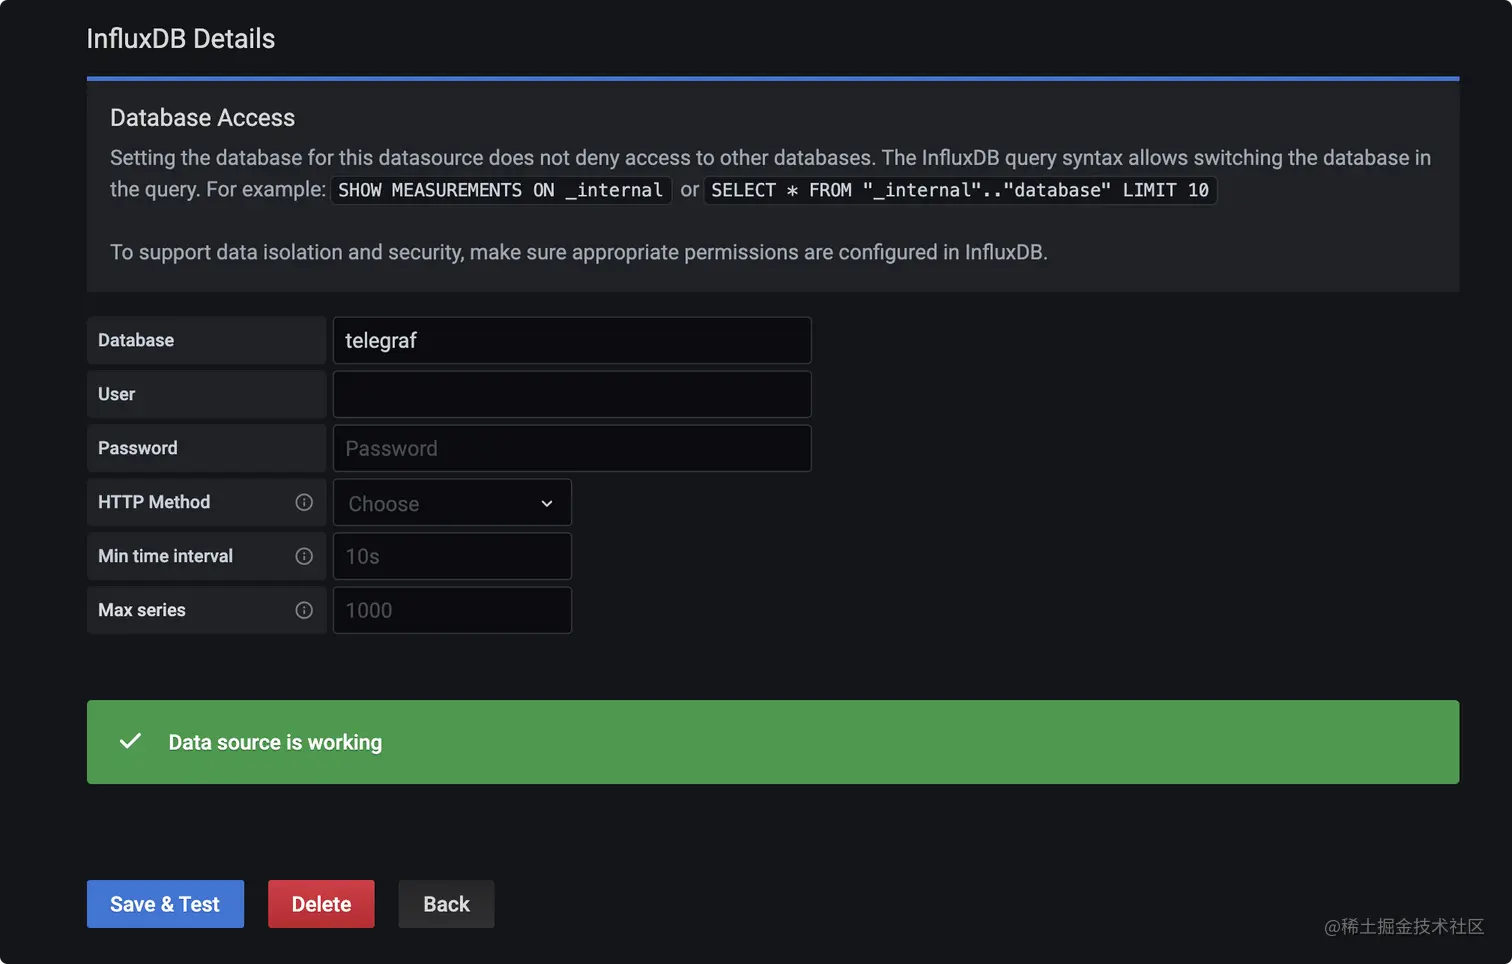The height and width of the screenshot is (964, 1512).
Task: Click the 'User' field label
Action: point(116,394)
